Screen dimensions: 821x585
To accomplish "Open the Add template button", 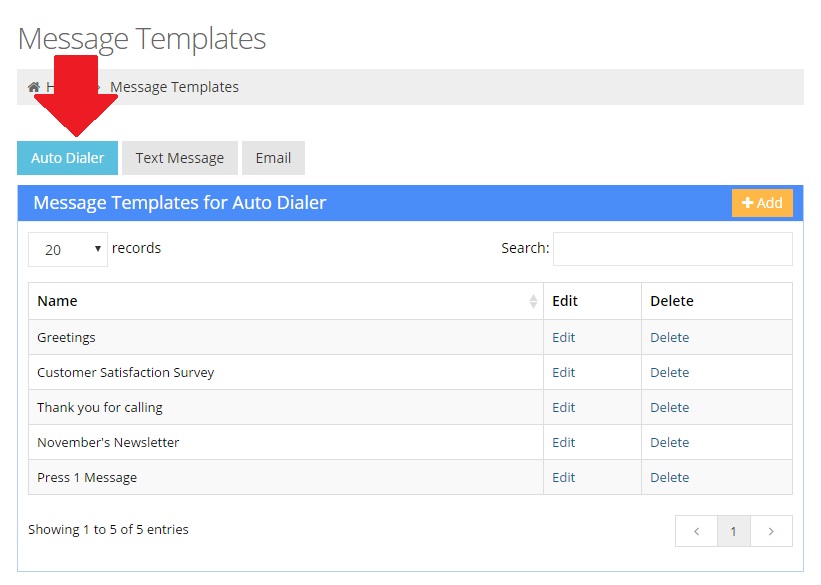I will [762, 202].
